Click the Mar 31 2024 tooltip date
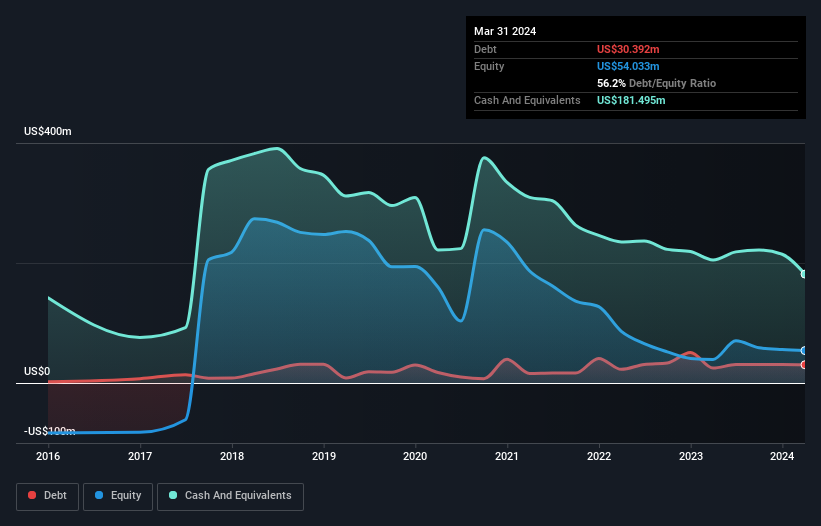Image resolution: width=821 pixels, height=526 pixels. point(505,31)
